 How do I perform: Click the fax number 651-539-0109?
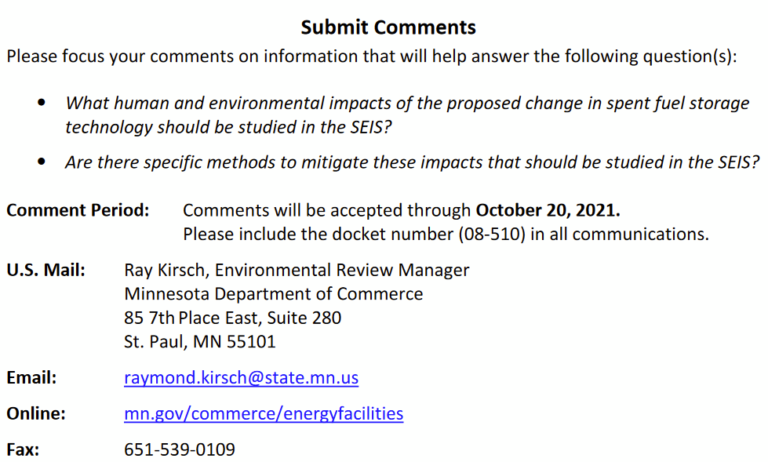click(x=180, y=449)
